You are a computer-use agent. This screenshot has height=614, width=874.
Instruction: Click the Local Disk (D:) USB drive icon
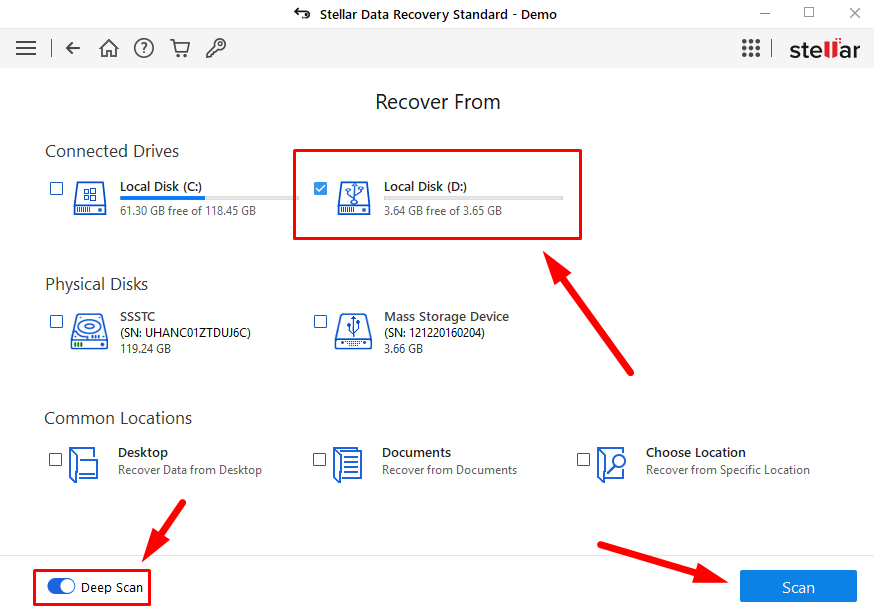pyautogui.click(x=354, y=198)
